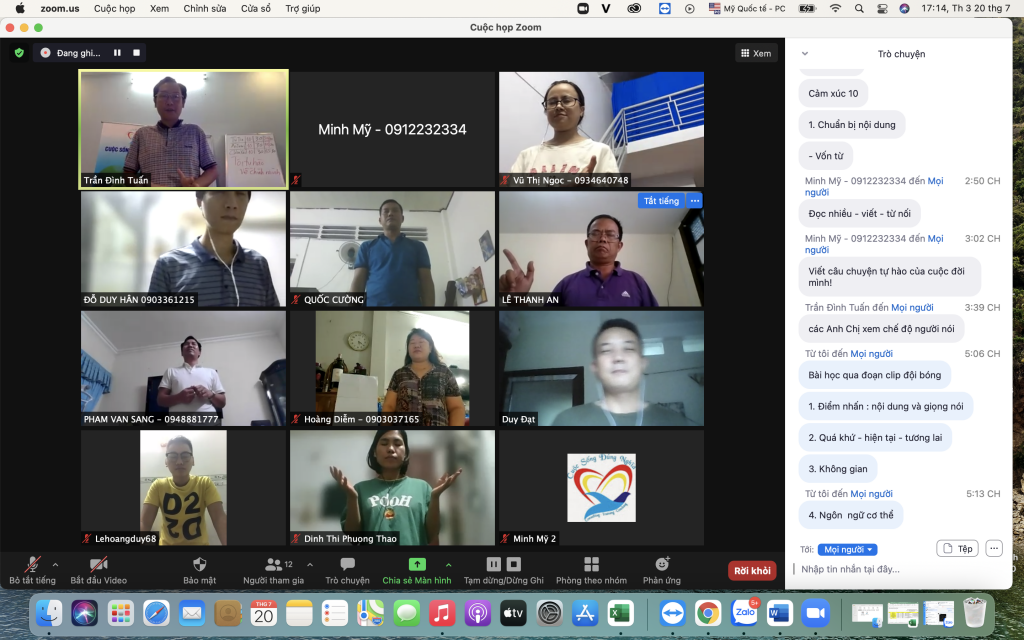The height and width of the screenshot is (640, 1024).
Task: Open Trash in Dock
Action: (x=974, y=613)
